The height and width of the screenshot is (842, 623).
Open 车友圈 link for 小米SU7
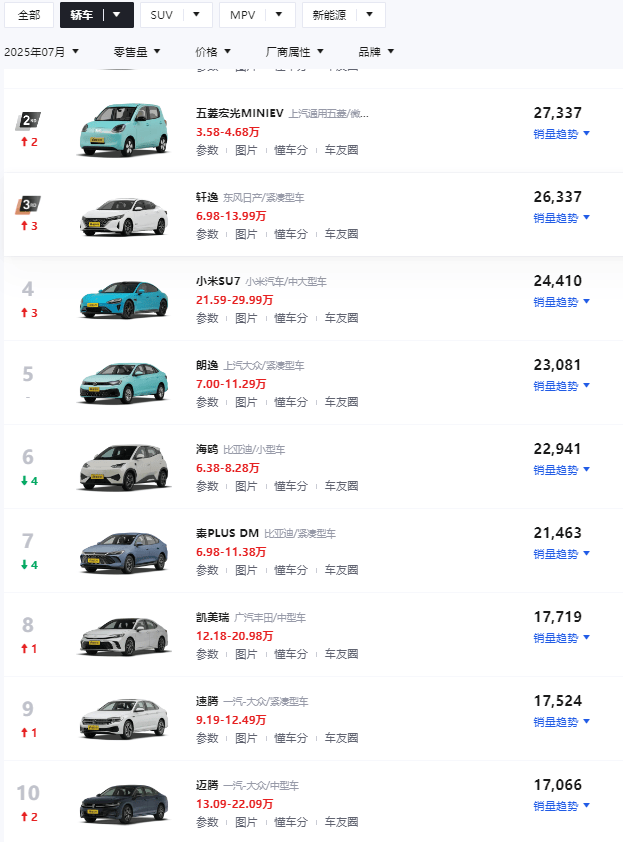point(341,318)
